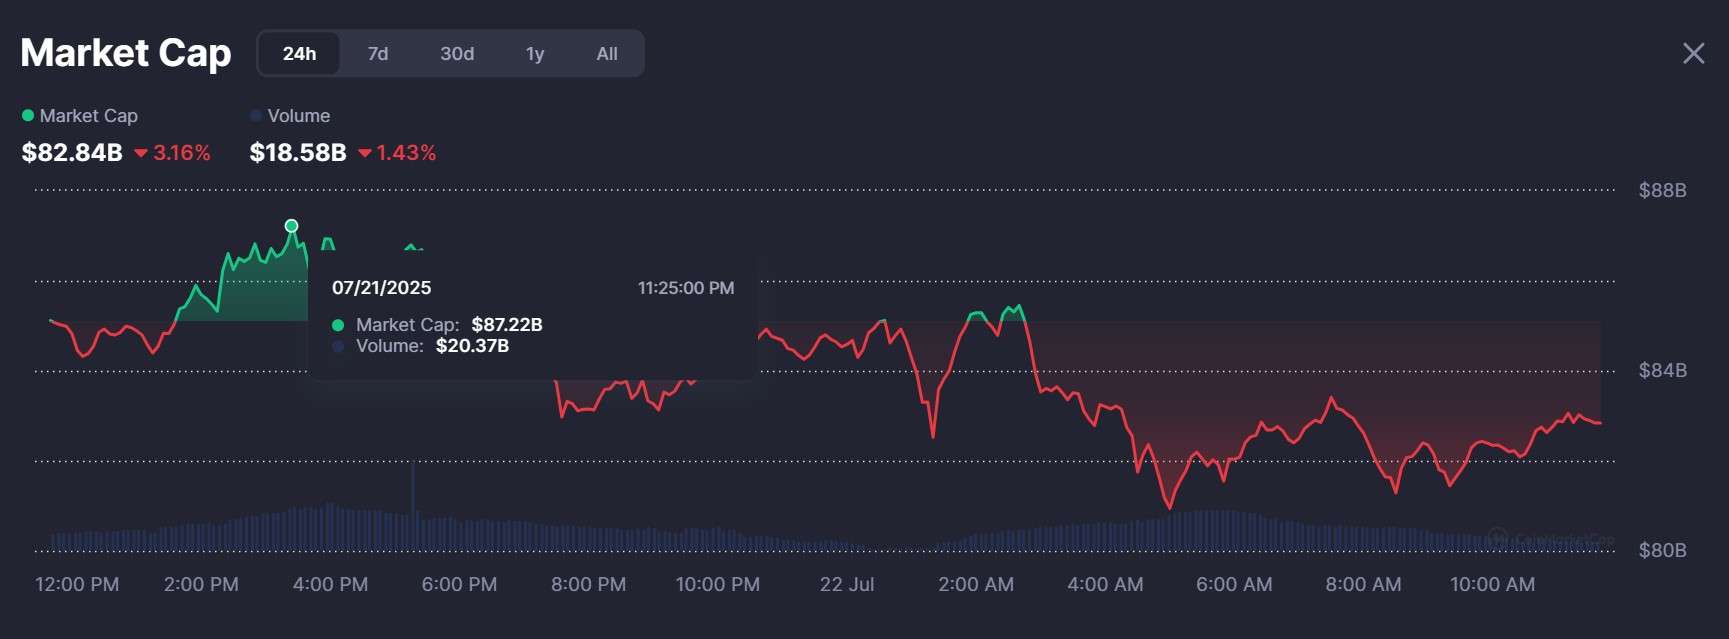Screen dimensions: 1729x639
Task: Click the highlighted peak data point marker
Action: point(291,226)
